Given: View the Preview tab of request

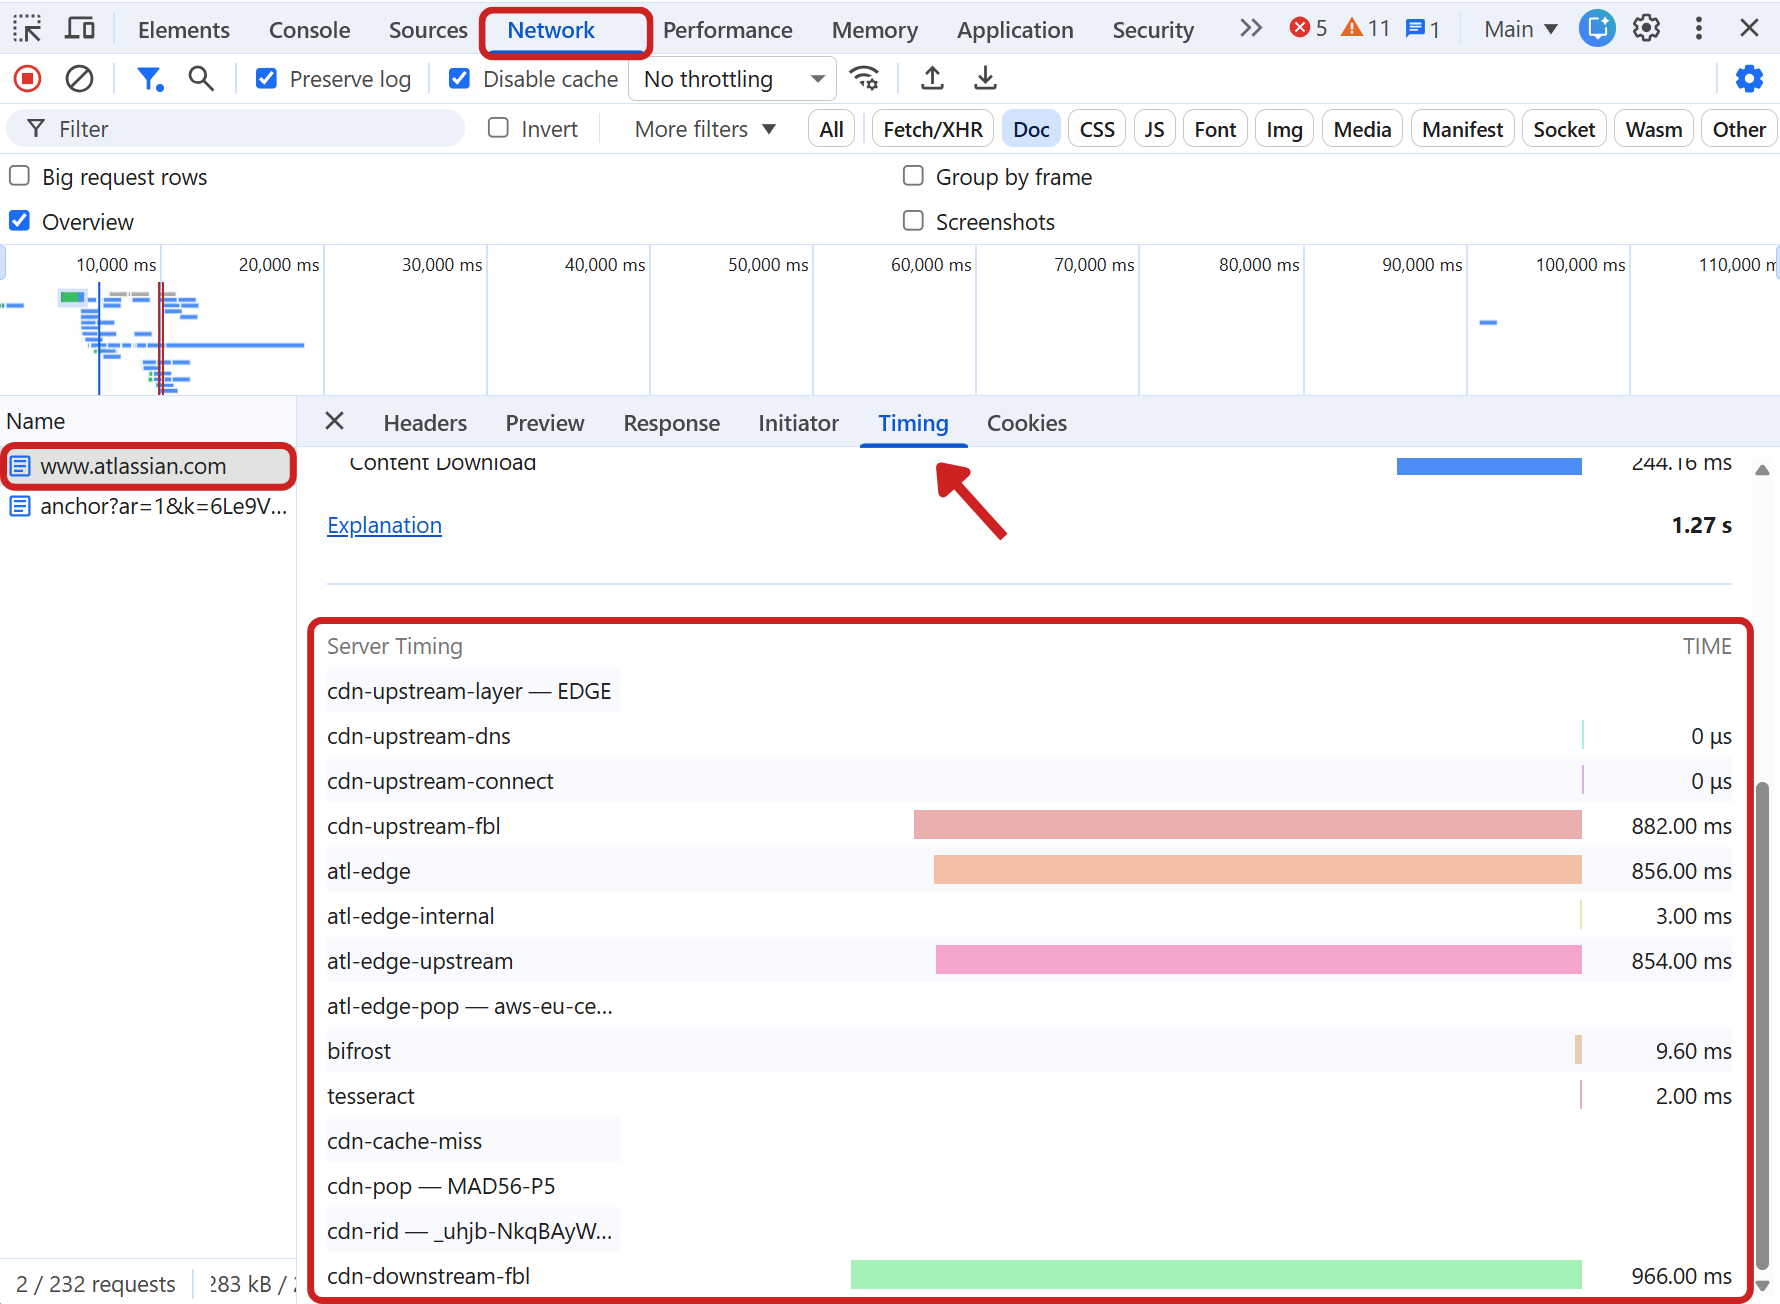Looking at the screenshot, I should (x=545, y=423).
